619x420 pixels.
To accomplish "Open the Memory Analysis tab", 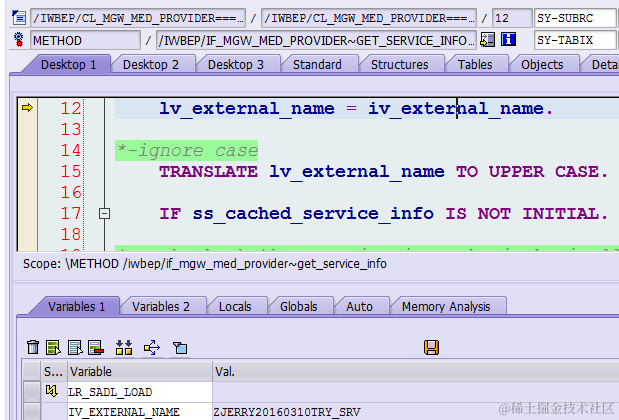I will (x=446, y=306).
